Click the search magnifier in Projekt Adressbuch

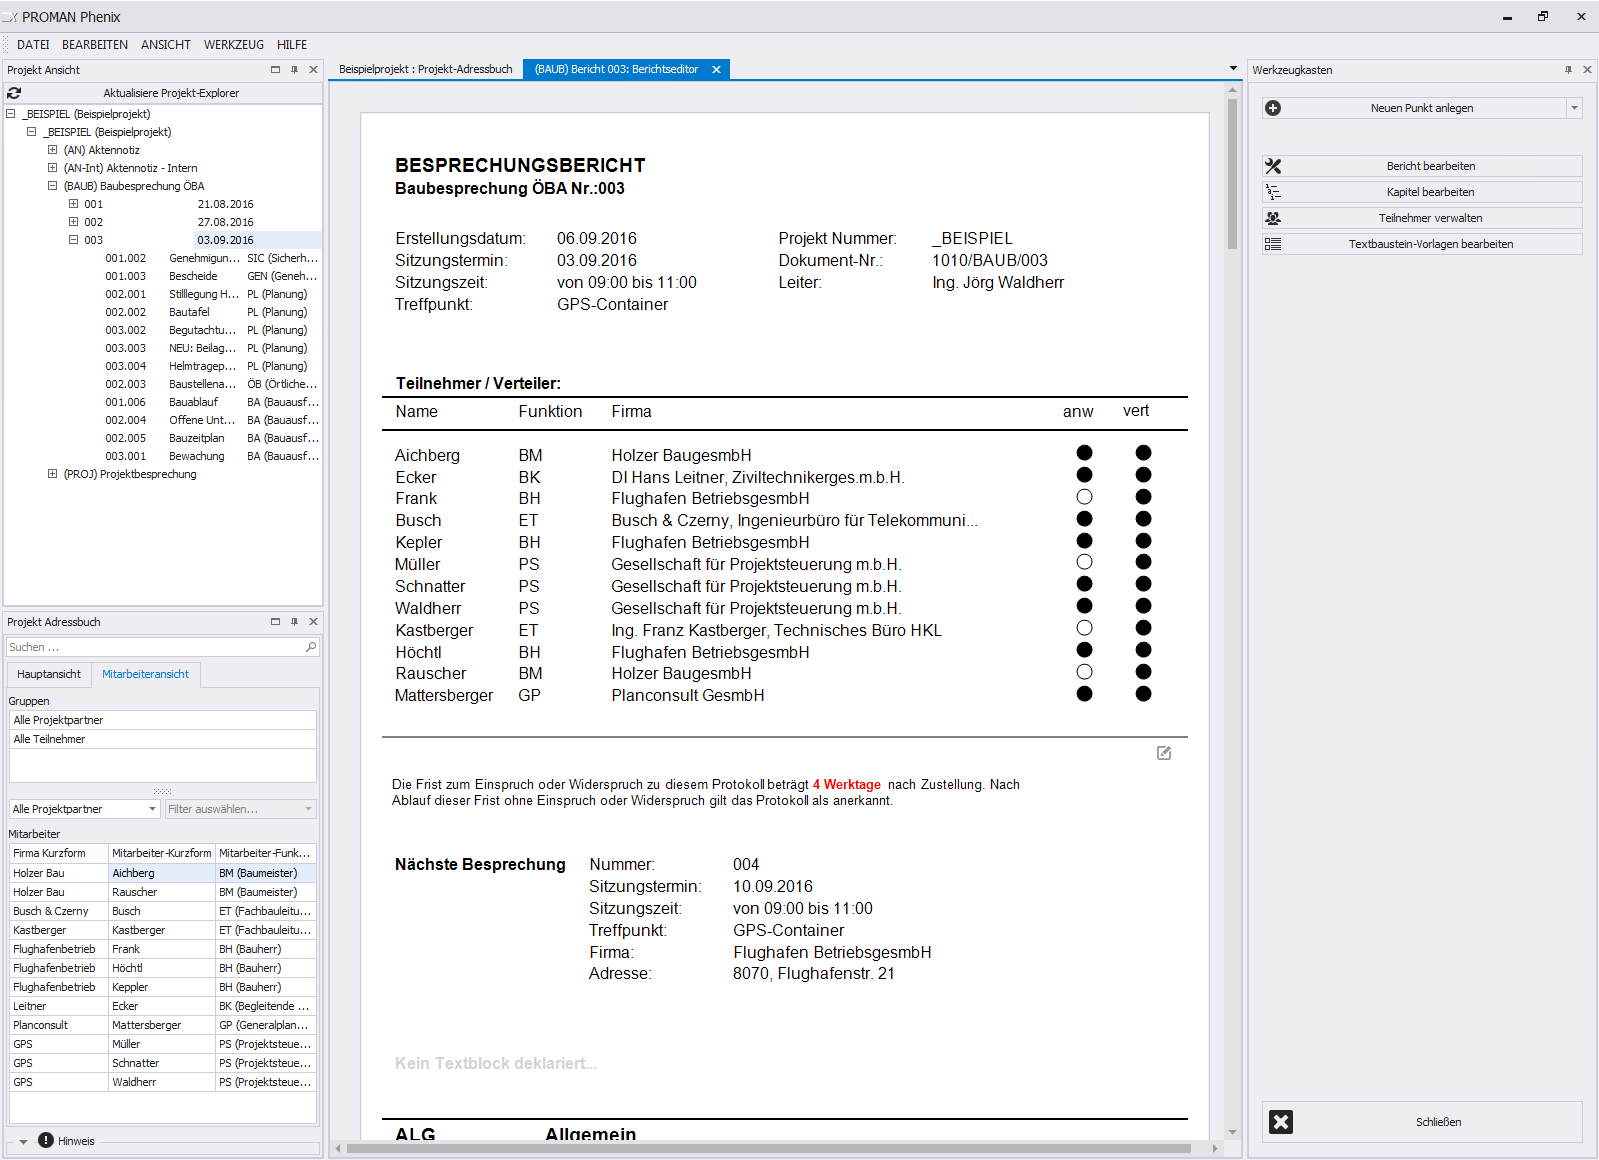tap(311, 647)
